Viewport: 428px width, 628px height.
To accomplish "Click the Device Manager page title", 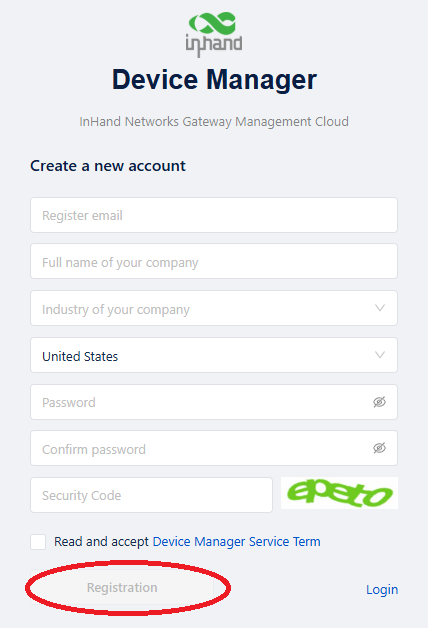I will pos(214,80).
